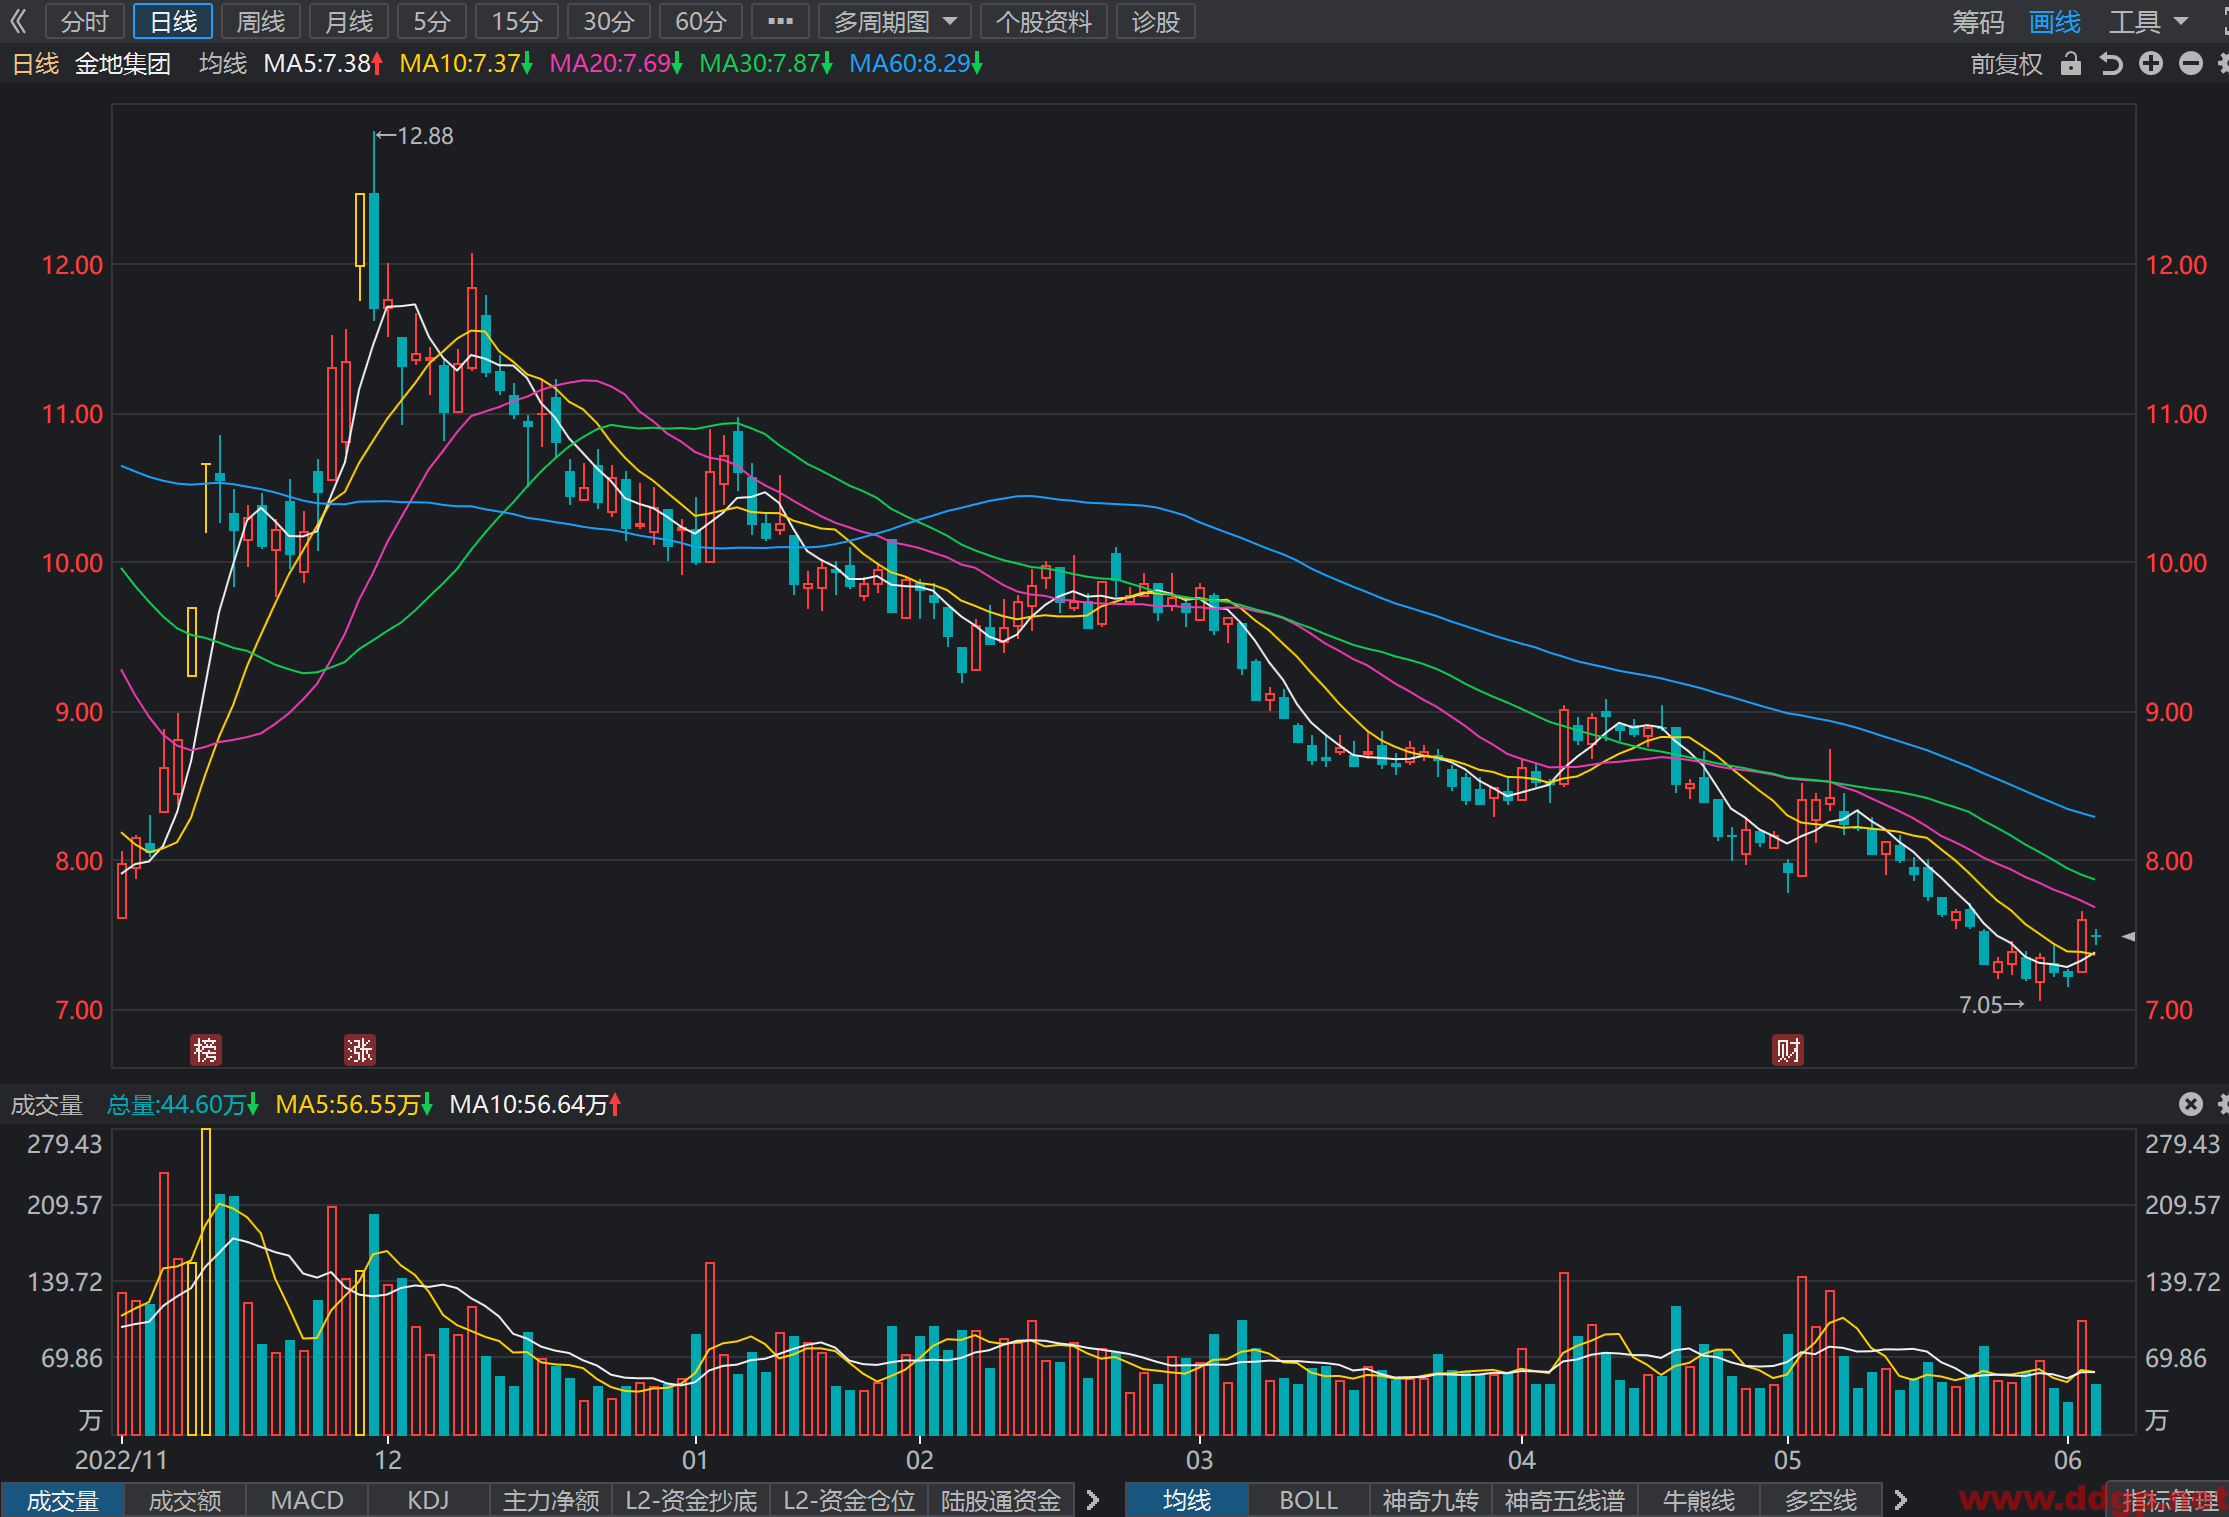2229x1517 pixels.
Task: Switch to 周线 weekly chart
Action: pyautogui.click(x=261, y=21)
